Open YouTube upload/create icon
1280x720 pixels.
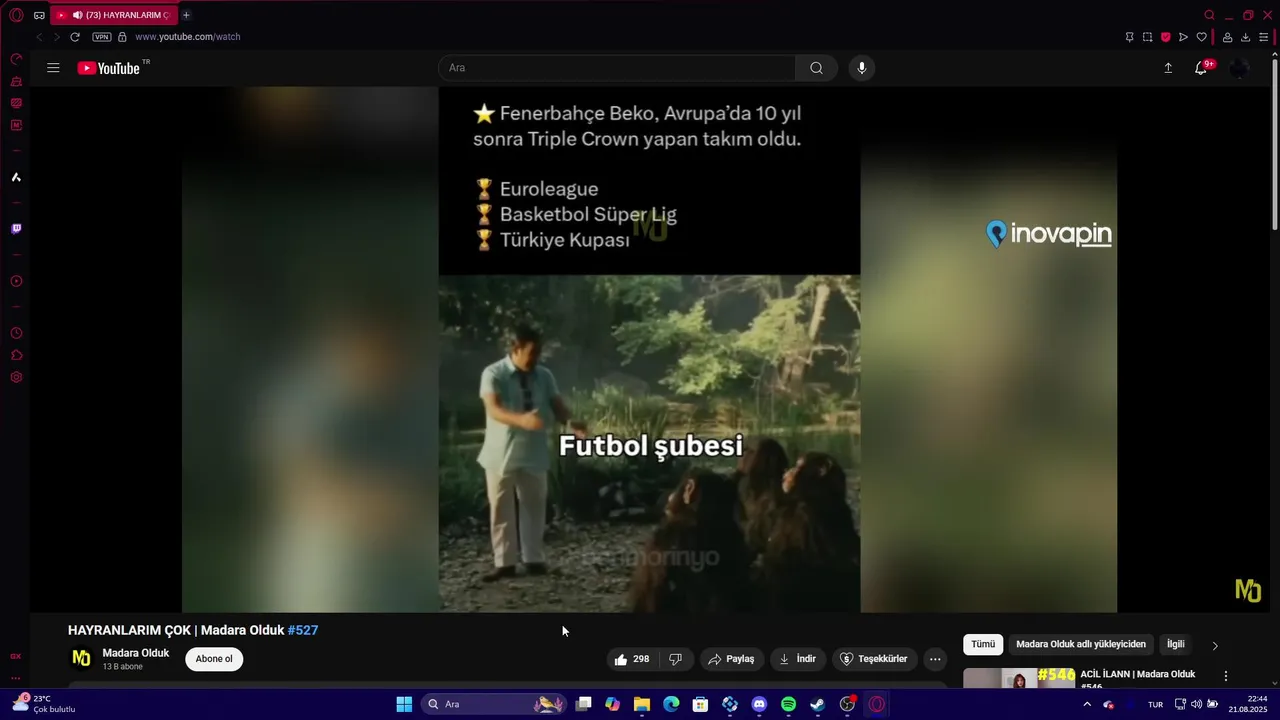point(1168,68)
